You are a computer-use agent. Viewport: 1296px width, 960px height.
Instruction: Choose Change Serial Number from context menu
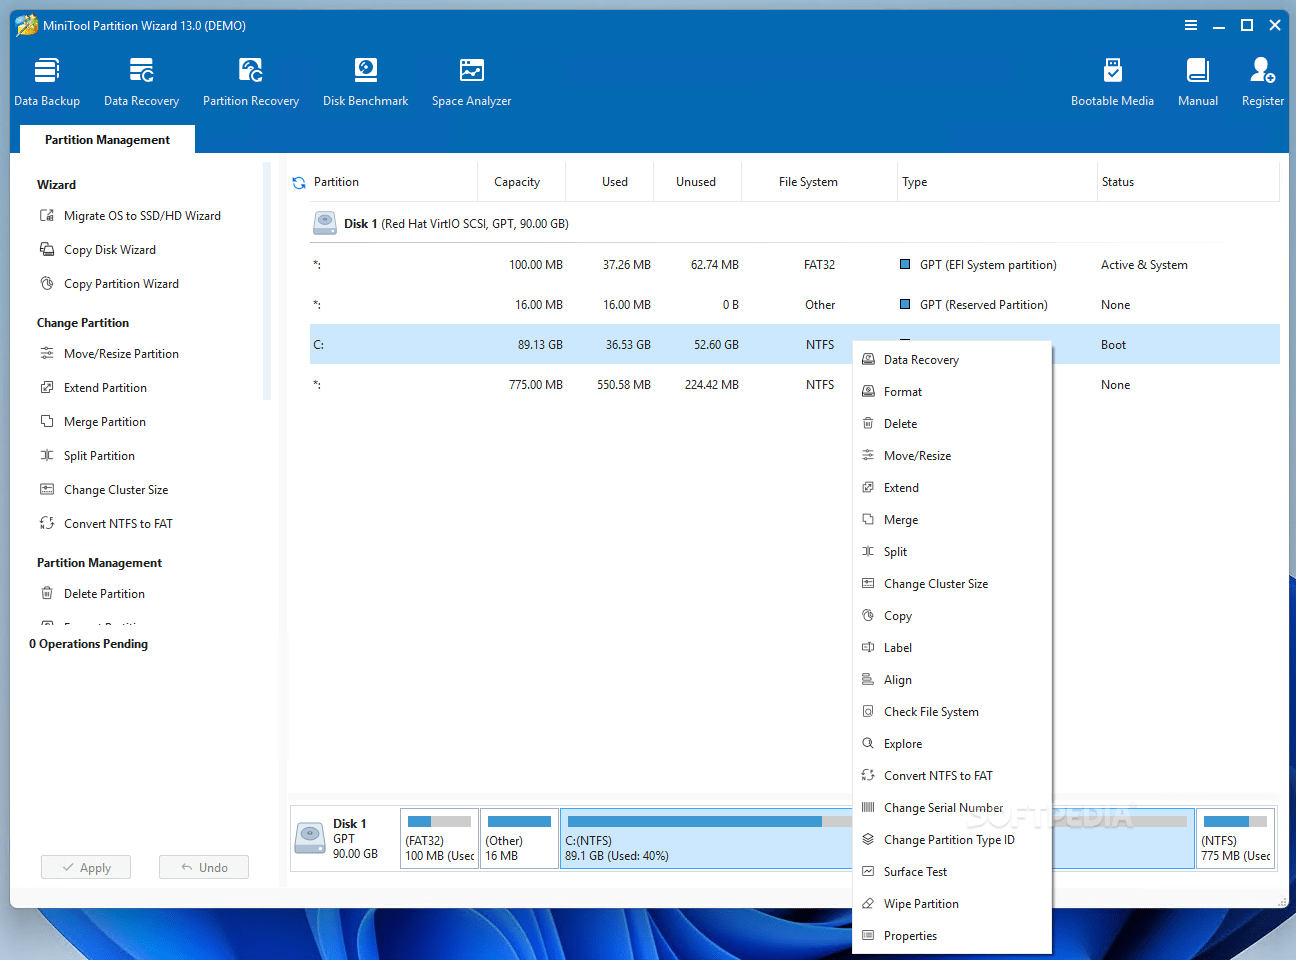pyautogui.click(x=952, y=808)
